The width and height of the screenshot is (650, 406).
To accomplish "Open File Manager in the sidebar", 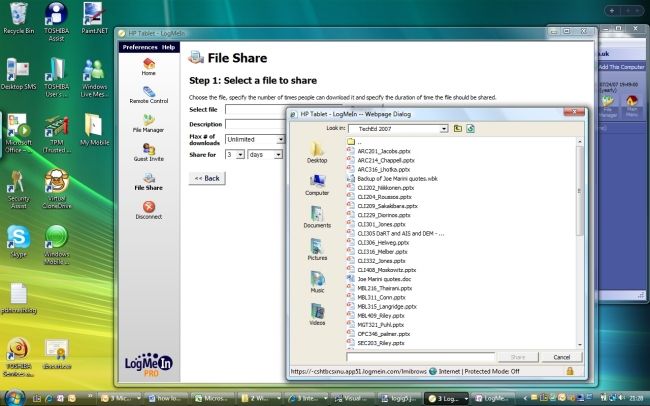I will [148, 124].
